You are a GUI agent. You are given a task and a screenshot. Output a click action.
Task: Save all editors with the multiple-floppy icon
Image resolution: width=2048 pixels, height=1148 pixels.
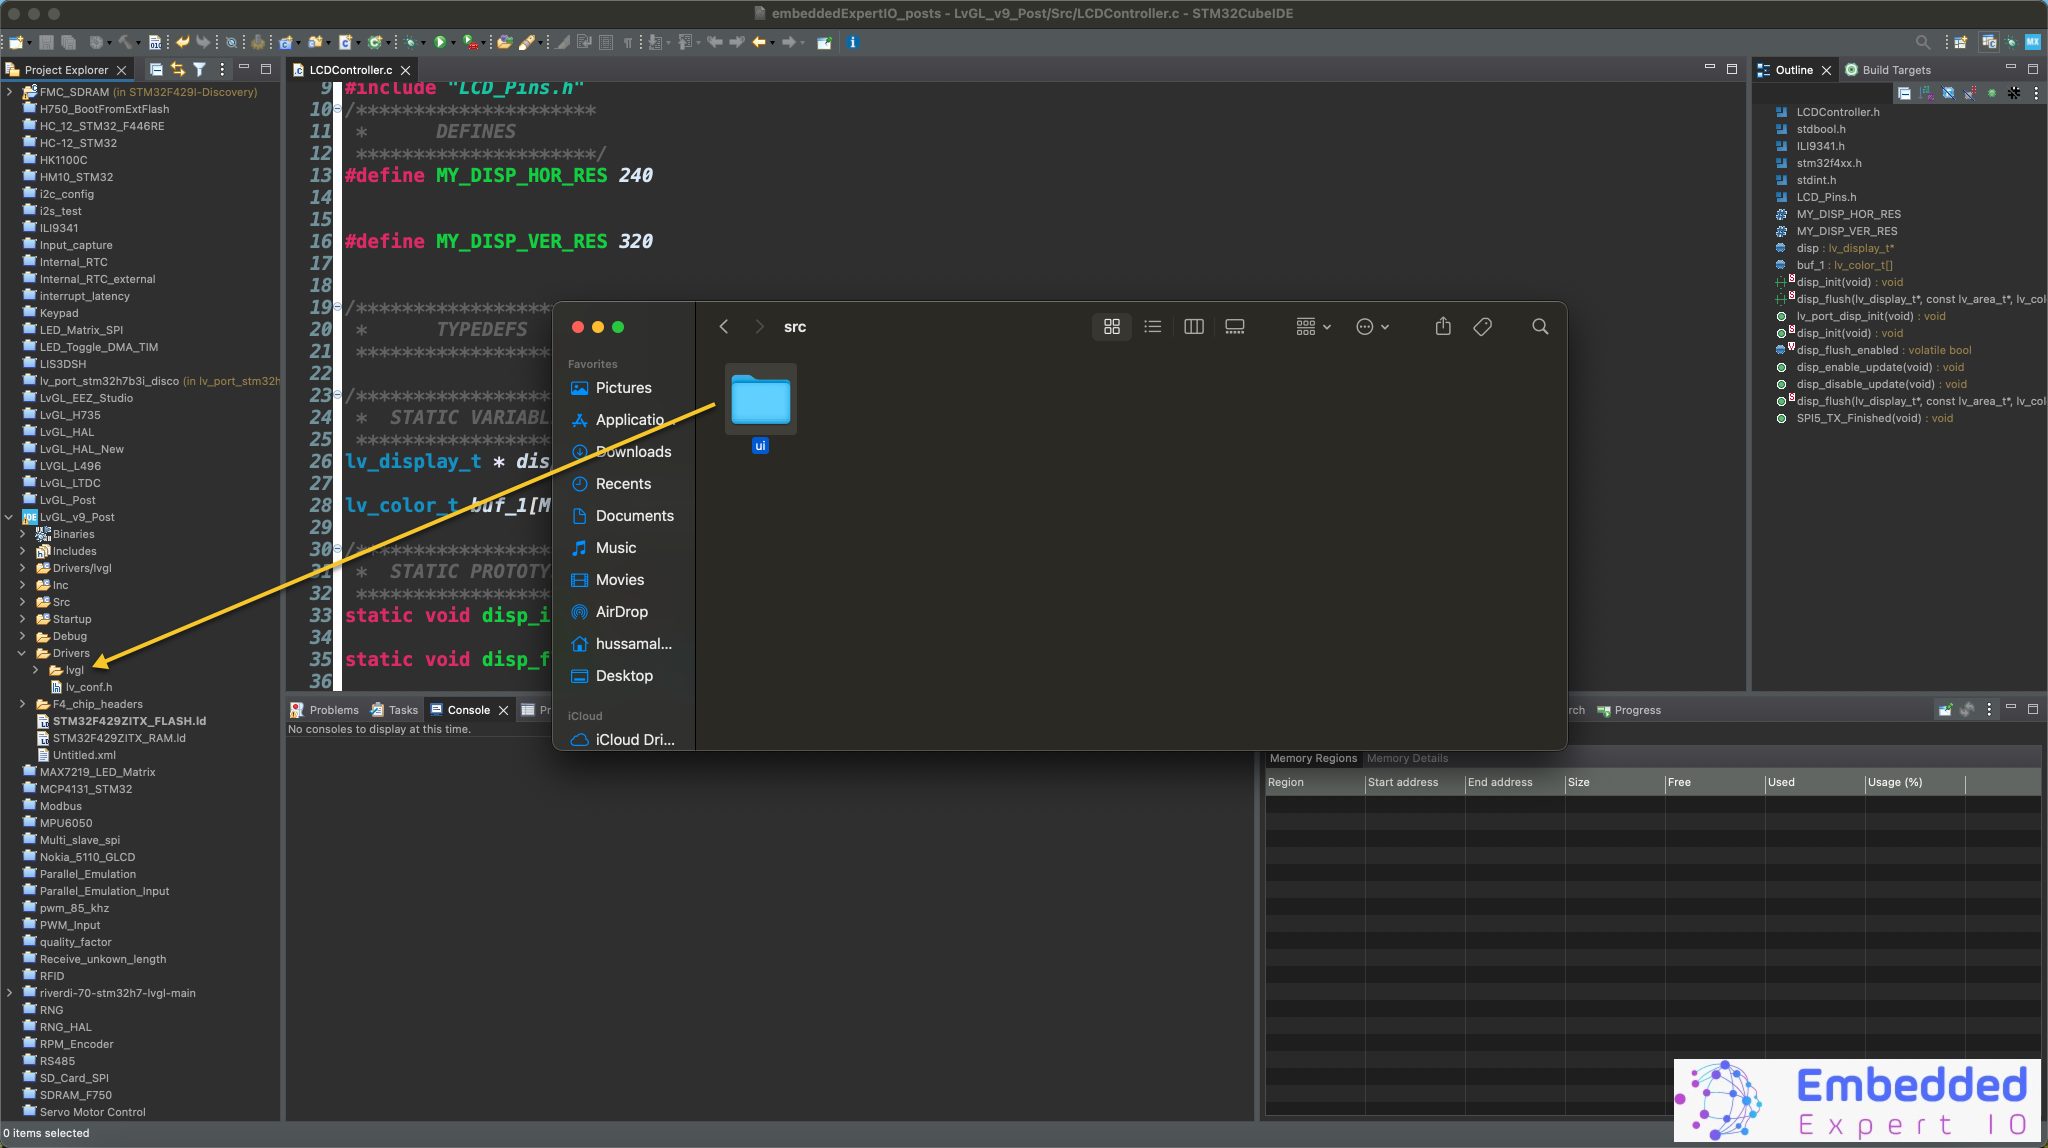[x=69, y=42]
